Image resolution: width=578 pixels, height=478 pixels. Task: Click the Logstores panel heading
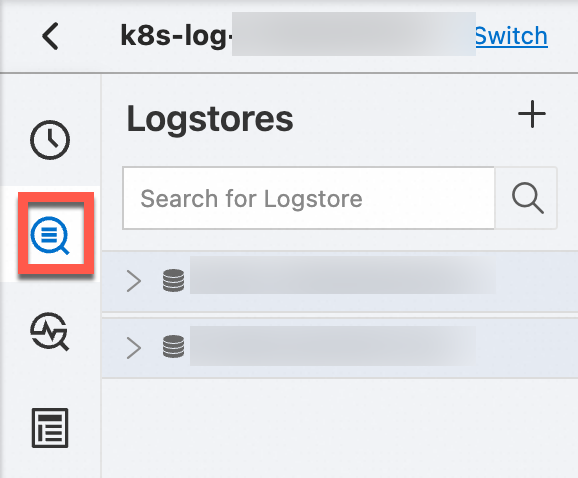coord(210,119)
